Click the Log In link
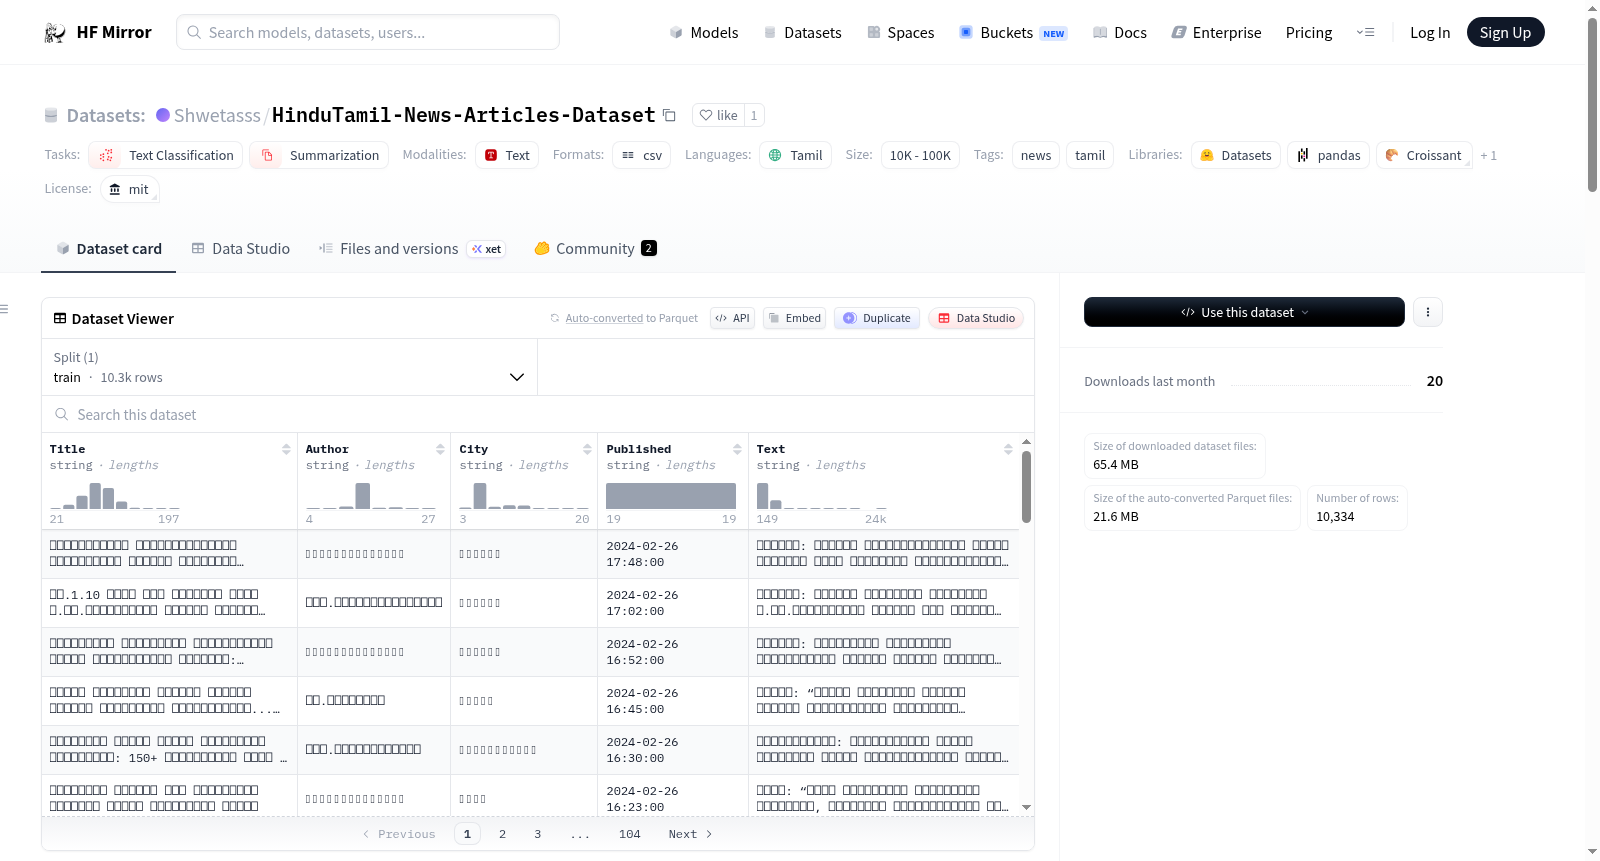The image size is (1600, 861). click(x=1430, y=33)
